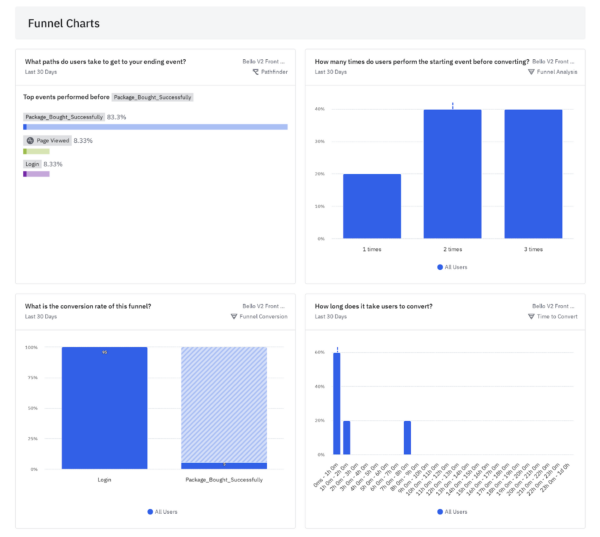Click the Page Viewed event icon
Viewport: 600px width, 537px height.
[30, 141]
